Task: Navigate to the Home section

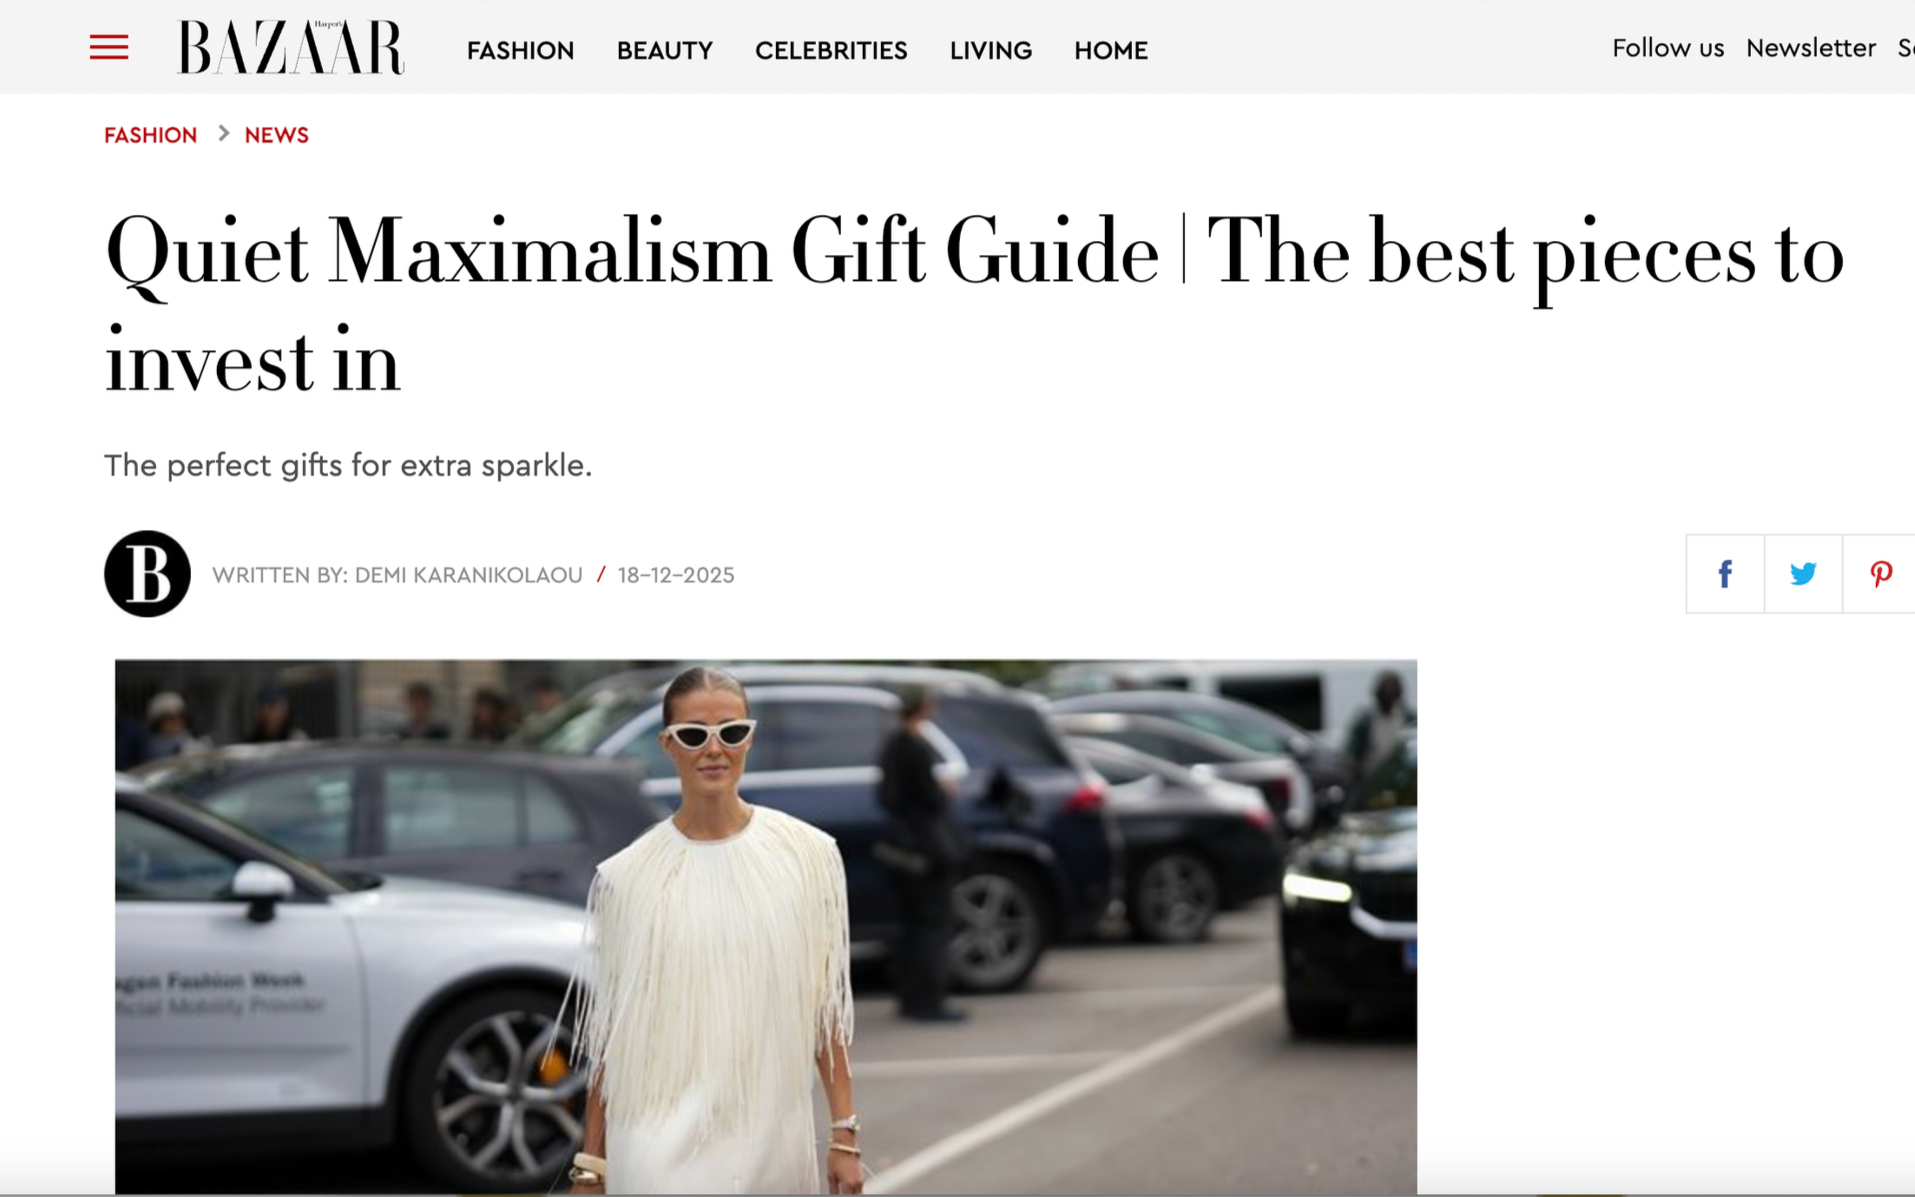Action: [1111, 50]
